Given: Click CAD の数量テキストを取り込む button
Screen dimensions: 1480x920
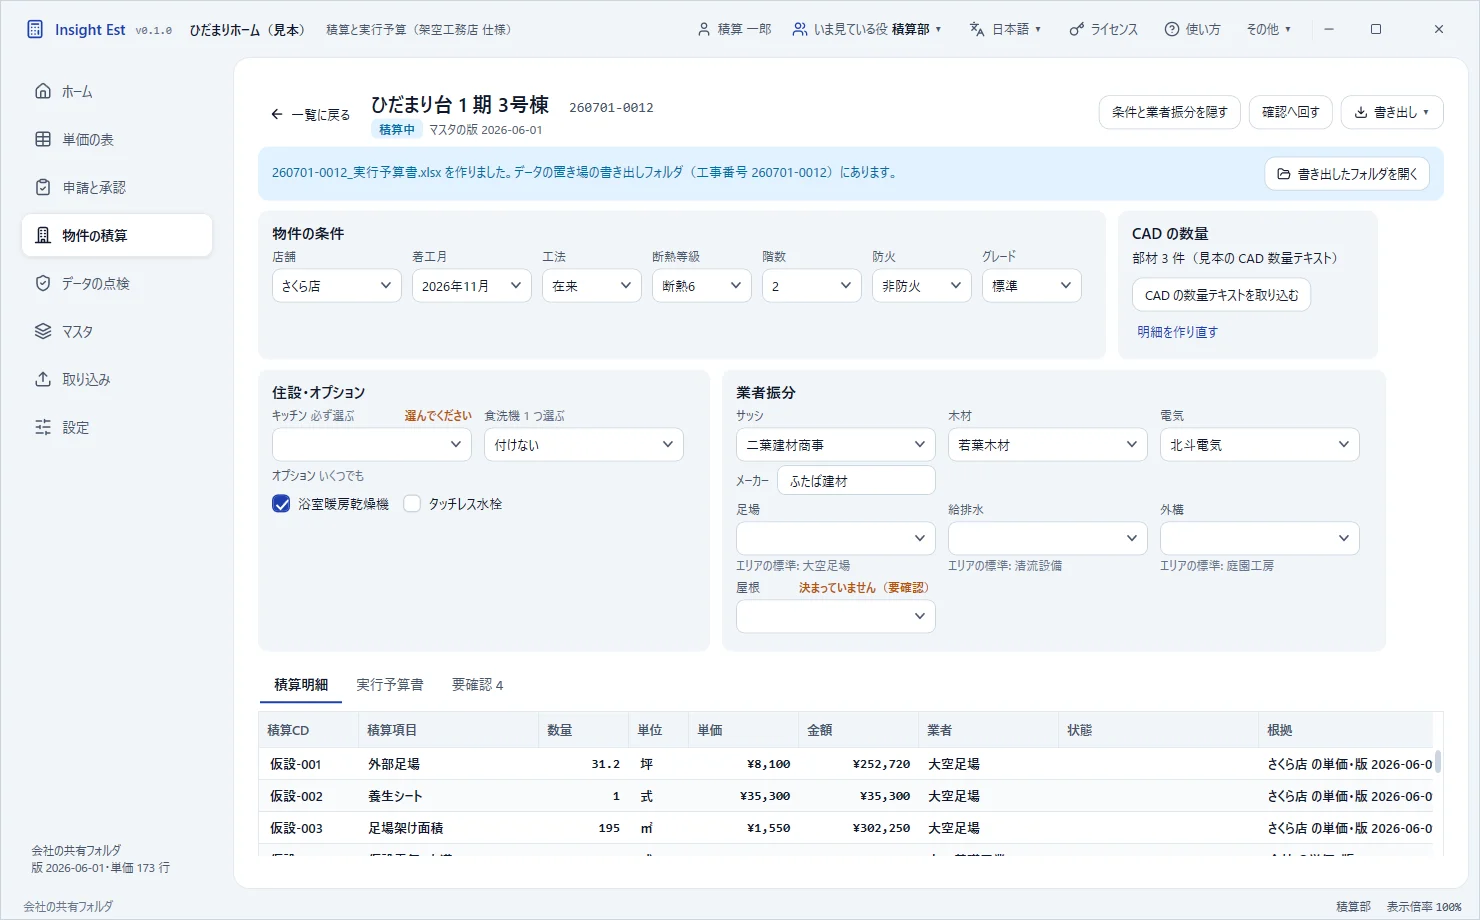Looking at the screenshot, I should coord(1221,295).
